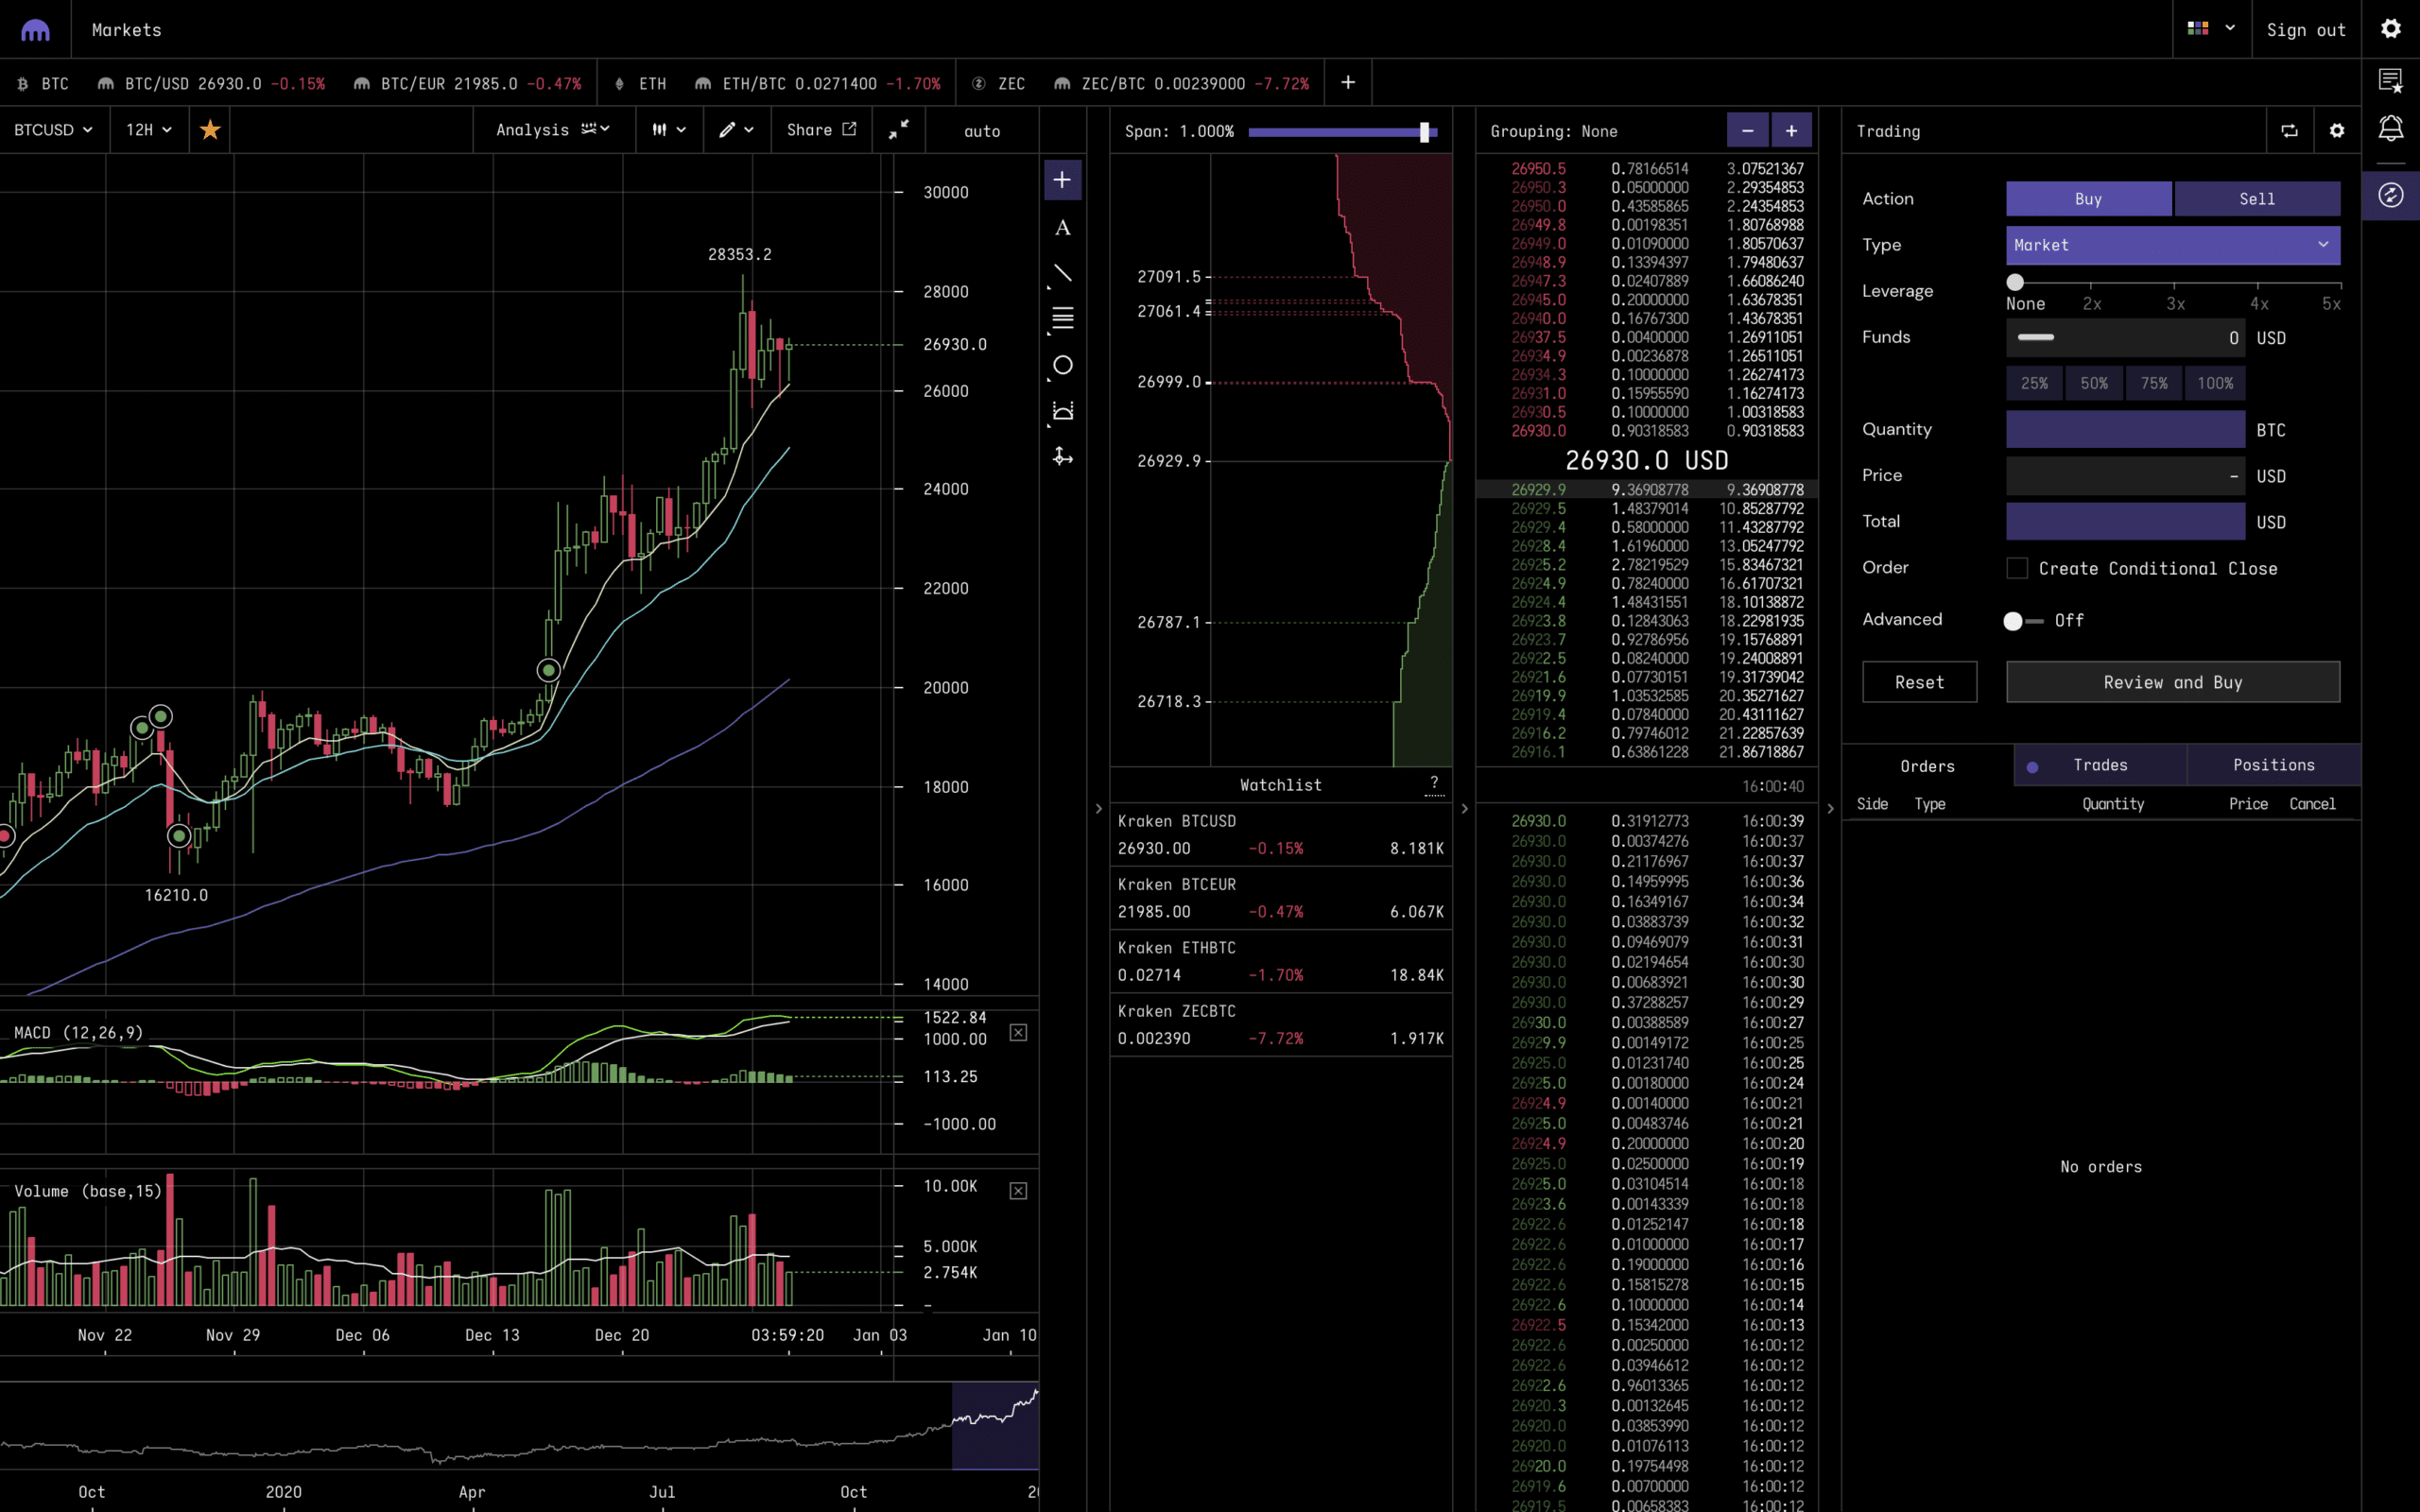Click the crosshair plus chart tool
This screenshot has width=2420, height=1512.
(1062, 180)
